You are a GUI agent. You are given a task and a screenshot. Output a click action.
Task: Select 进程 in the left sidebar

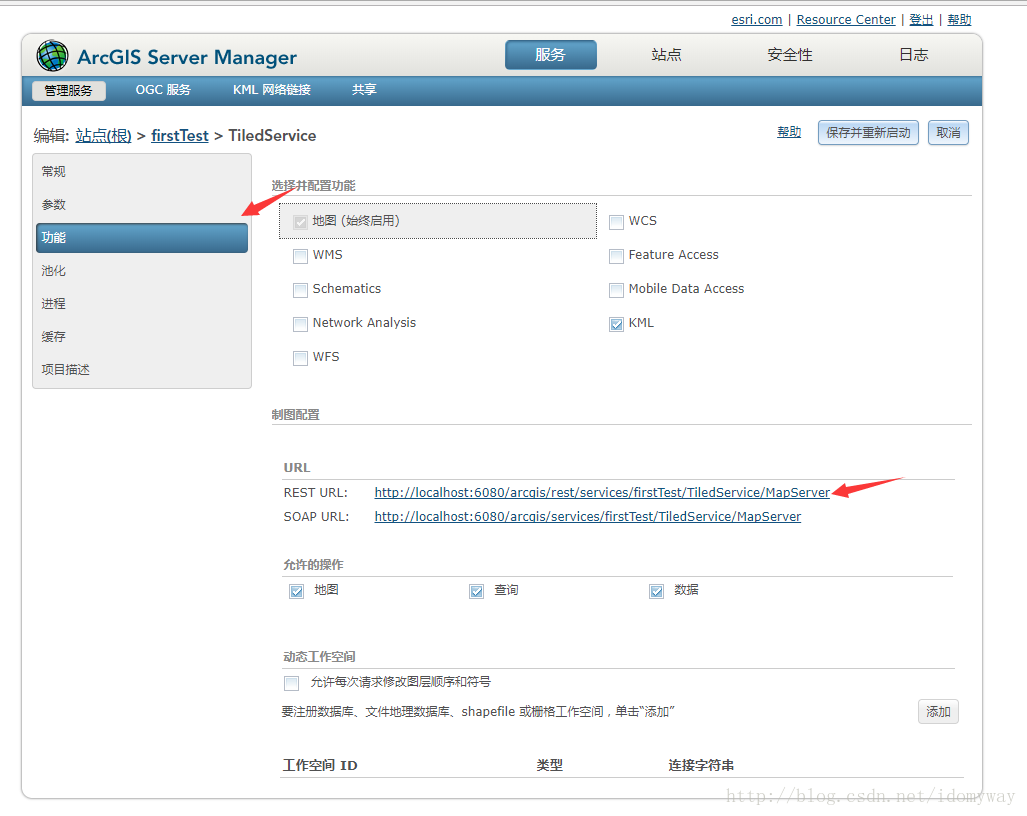point(142,304)
